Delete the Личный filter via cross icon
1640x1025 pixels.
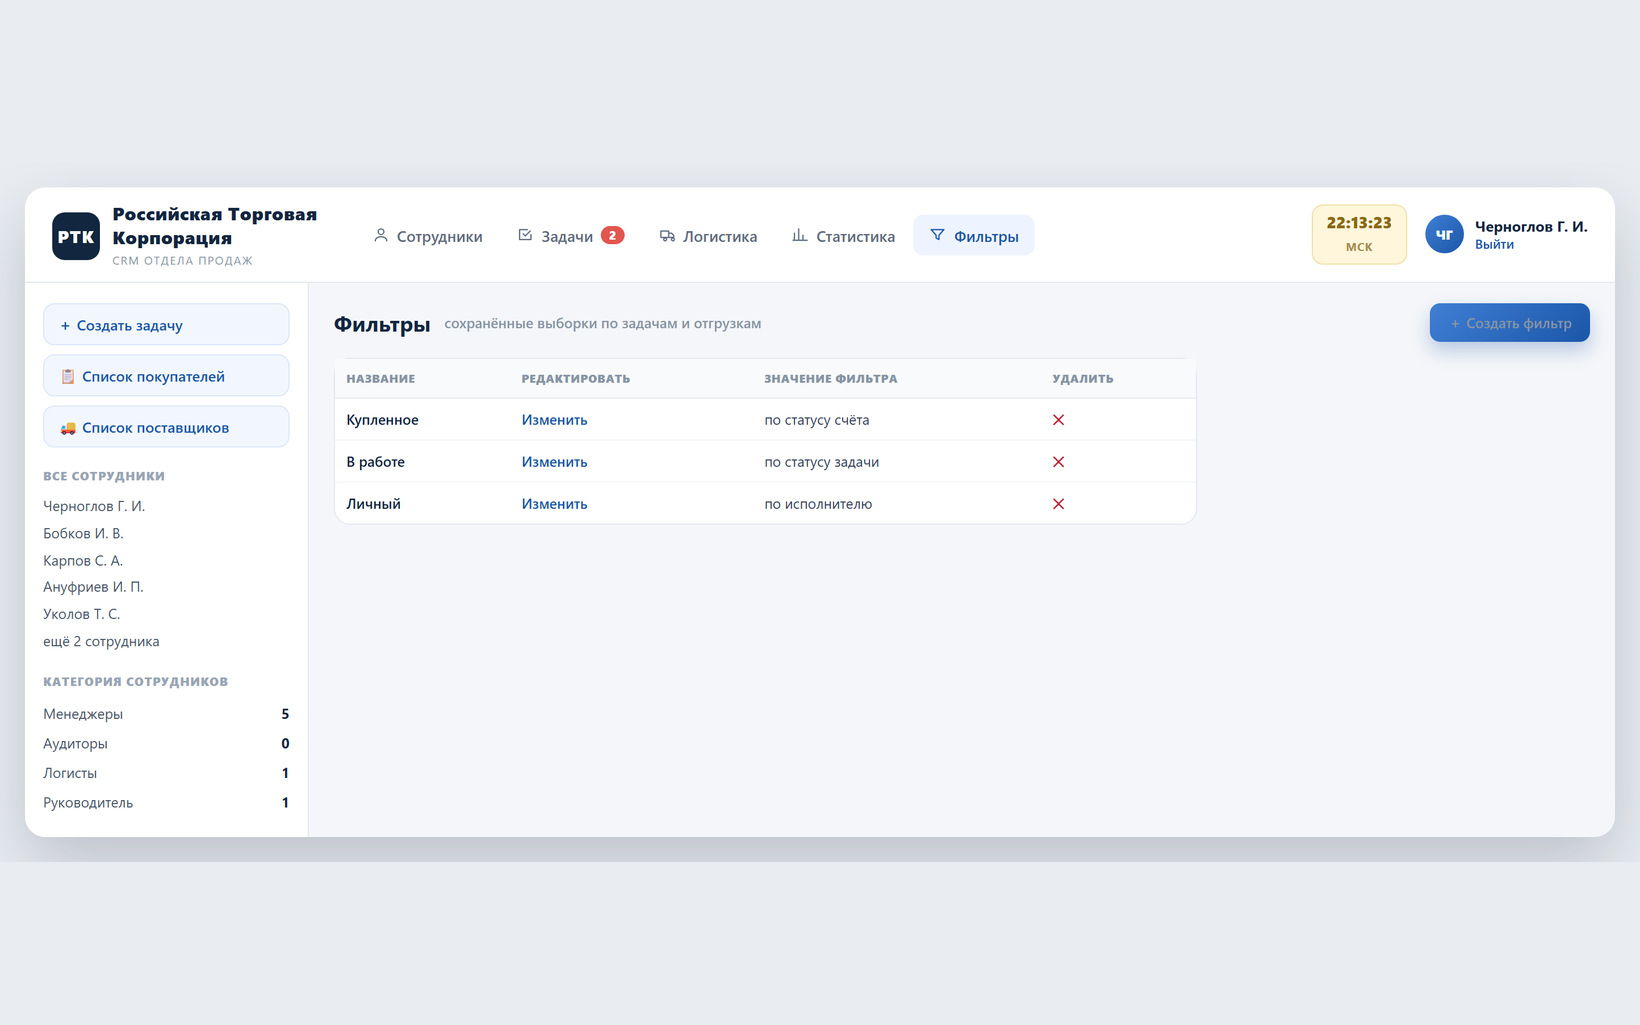pos(1058,504)
